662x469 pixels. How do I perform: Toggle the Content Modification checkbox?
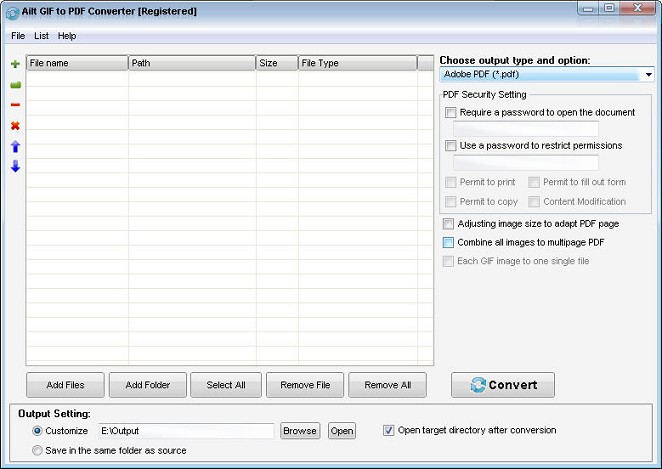pyautogui.click(x=534, y=202)
